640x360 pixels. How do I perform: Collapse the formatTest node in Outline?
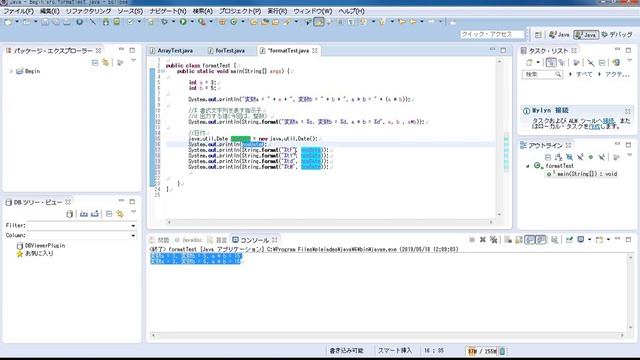click(527, 166)
